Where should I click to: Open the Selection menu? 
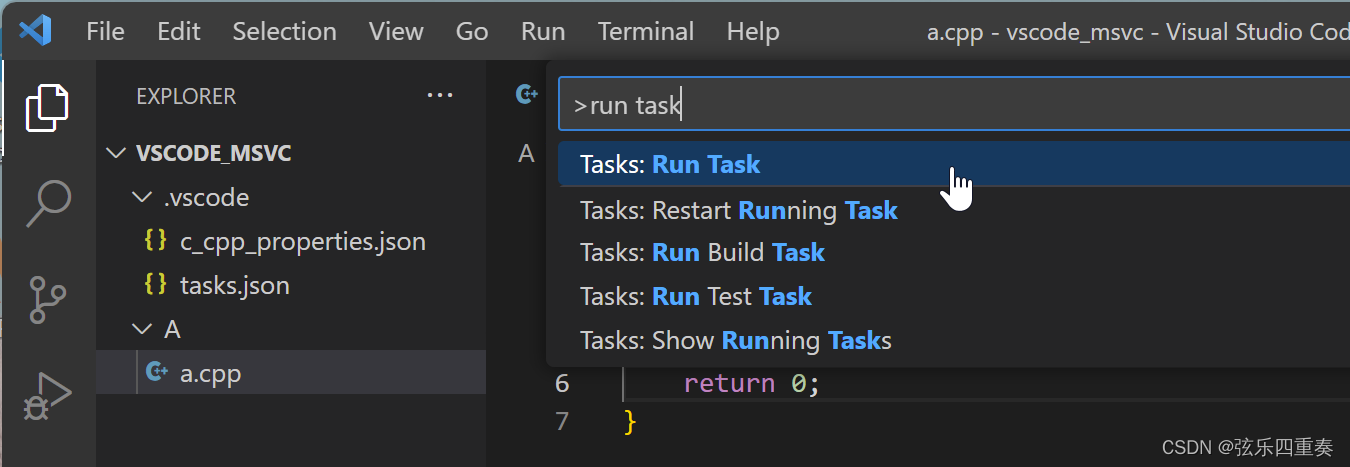tap(284, 31)
